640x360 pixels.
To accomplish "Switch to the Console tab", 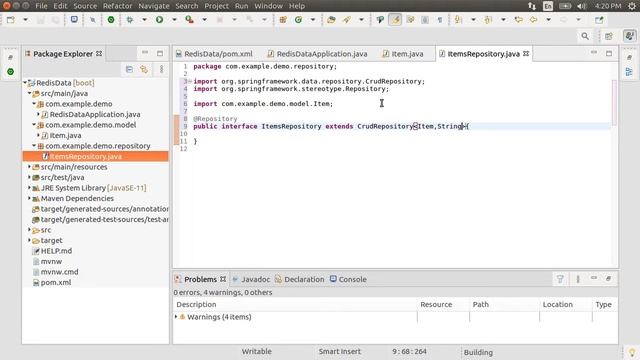I will click(x=349, y=279).
